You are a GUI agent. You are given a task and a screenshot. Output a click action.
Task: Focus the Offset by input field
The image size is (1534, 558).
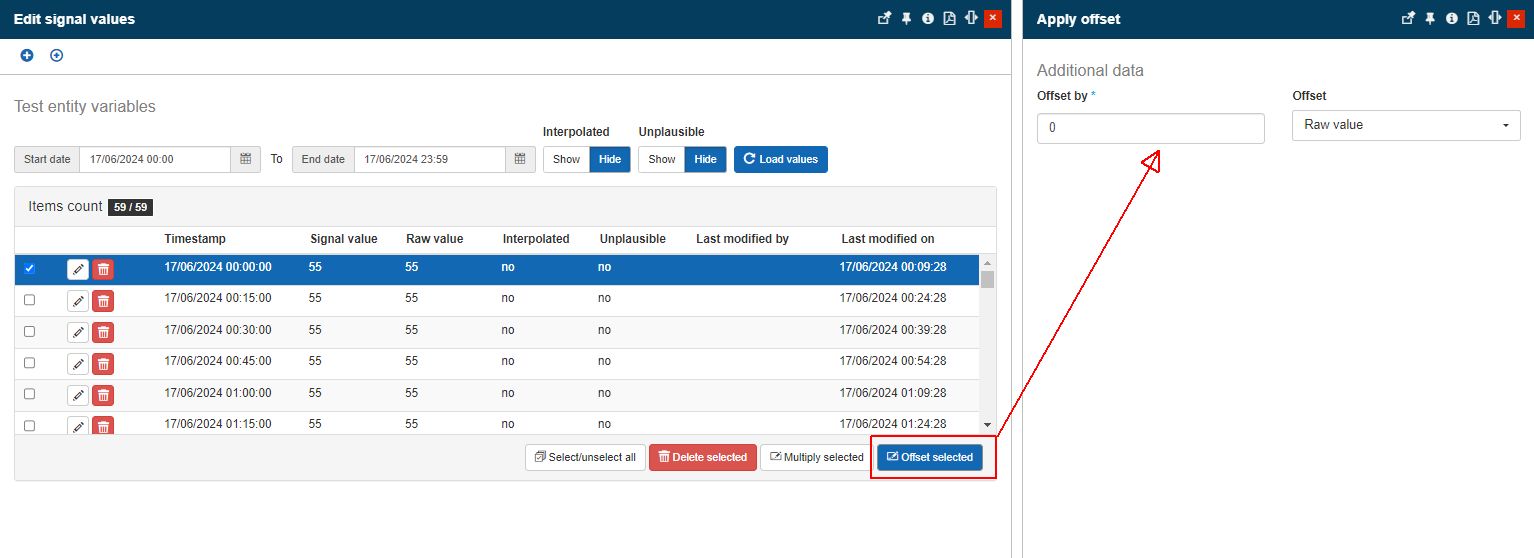coord(1150,128)
